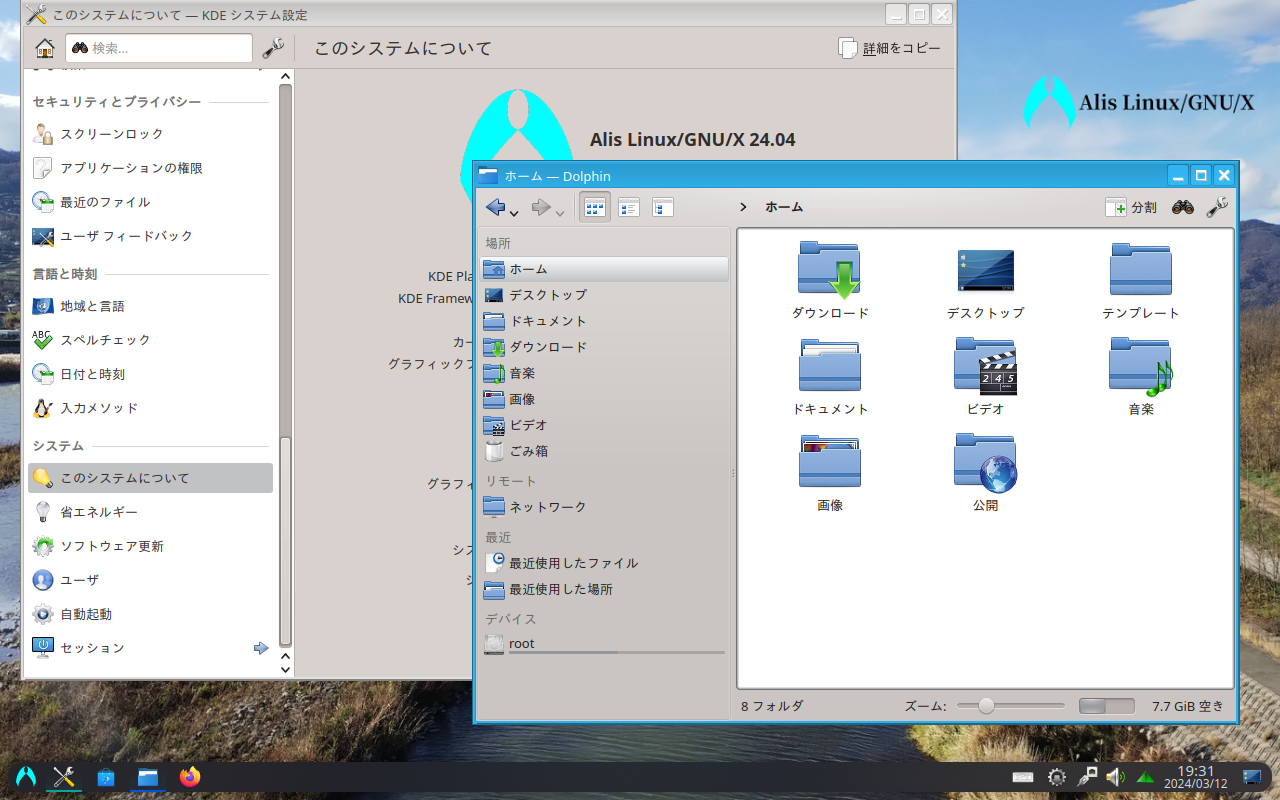
Task: Select ドキュメント in Places panel
Action: pyautogui.click(x=604, y=321)
